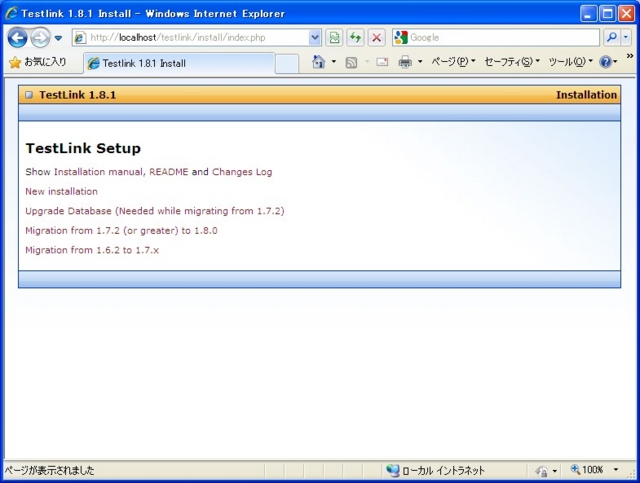Click the printer icon

pyautogui.click(x=405, y=62)
